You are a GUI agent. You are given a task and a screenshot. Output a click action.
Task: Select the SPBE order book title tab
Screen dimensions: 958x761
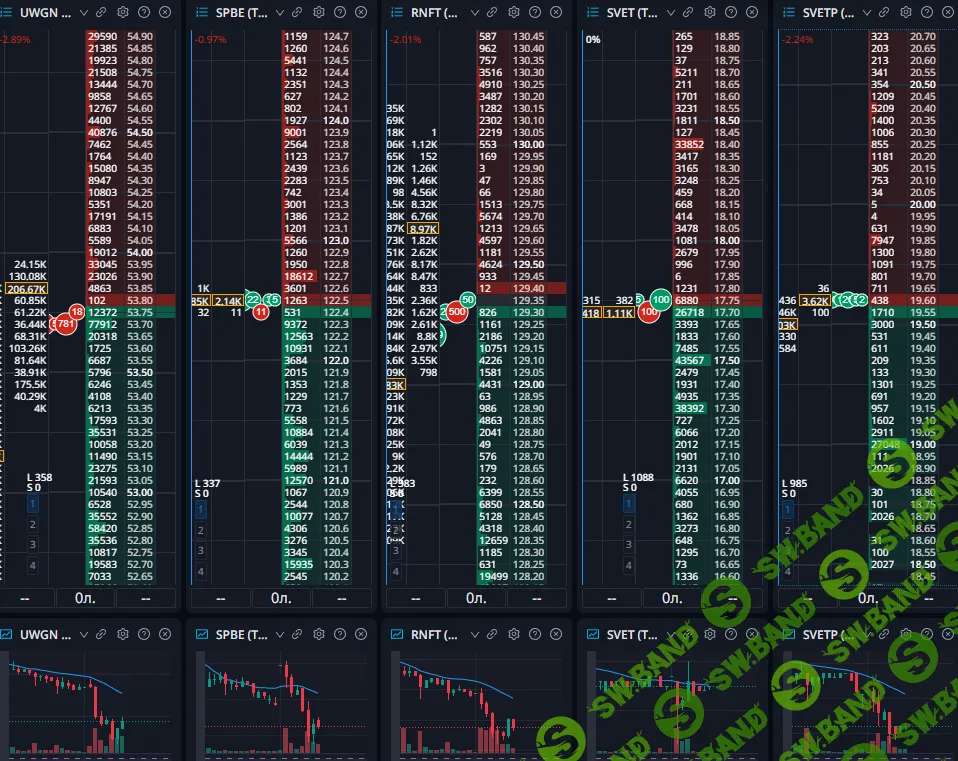pos(240,13)
